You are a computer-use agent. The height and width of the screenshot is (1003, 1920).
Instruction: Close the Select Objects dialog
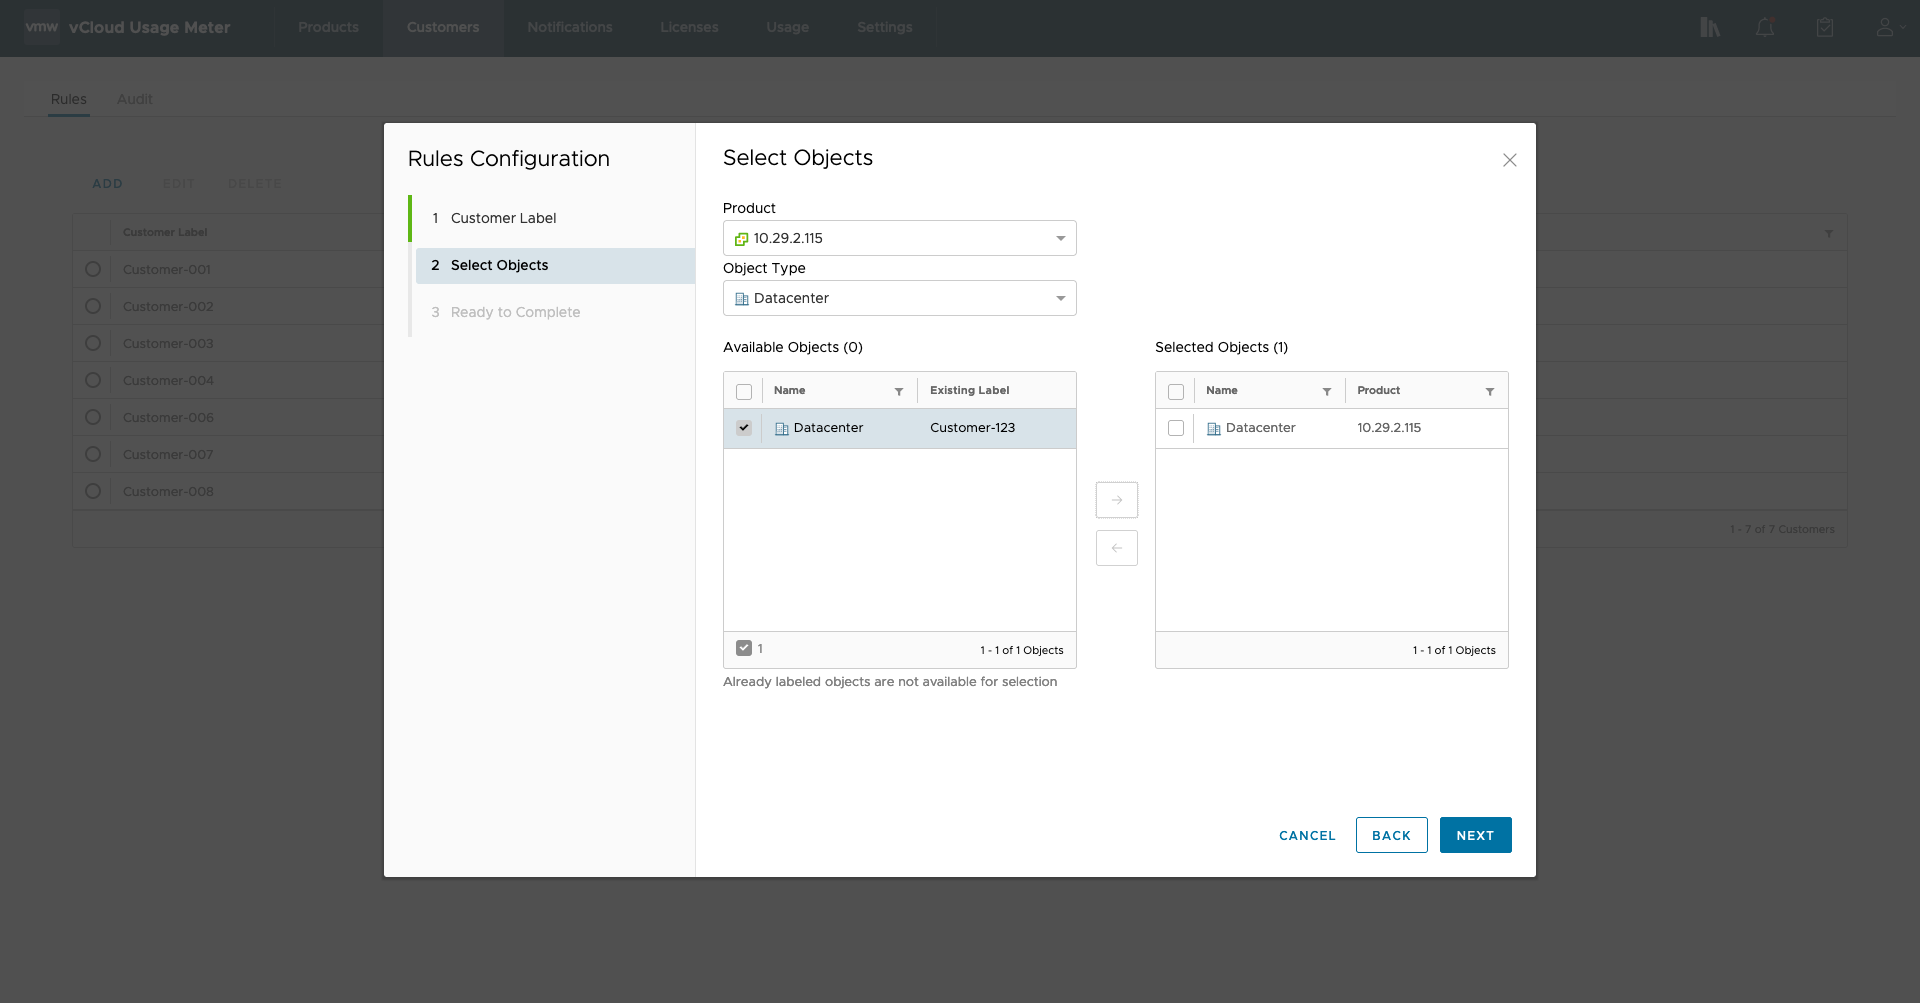[x=1509, y=160]
